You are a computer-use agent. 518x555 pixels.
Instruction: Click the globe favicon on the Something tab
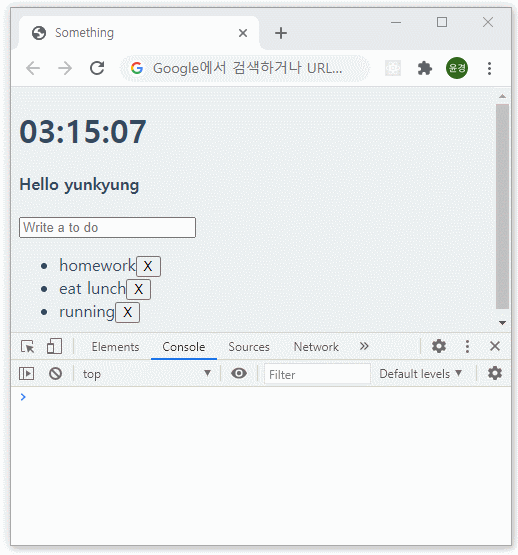click(39, 33)
